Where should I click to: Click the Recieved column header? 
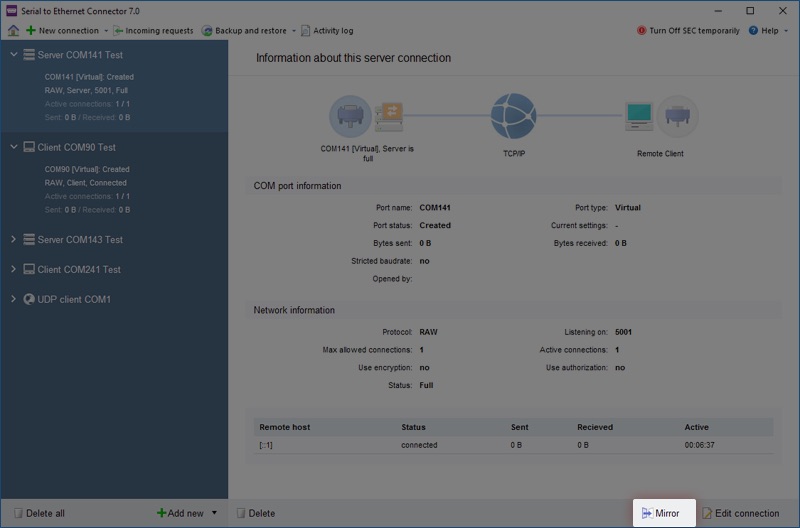coord(595,427)
